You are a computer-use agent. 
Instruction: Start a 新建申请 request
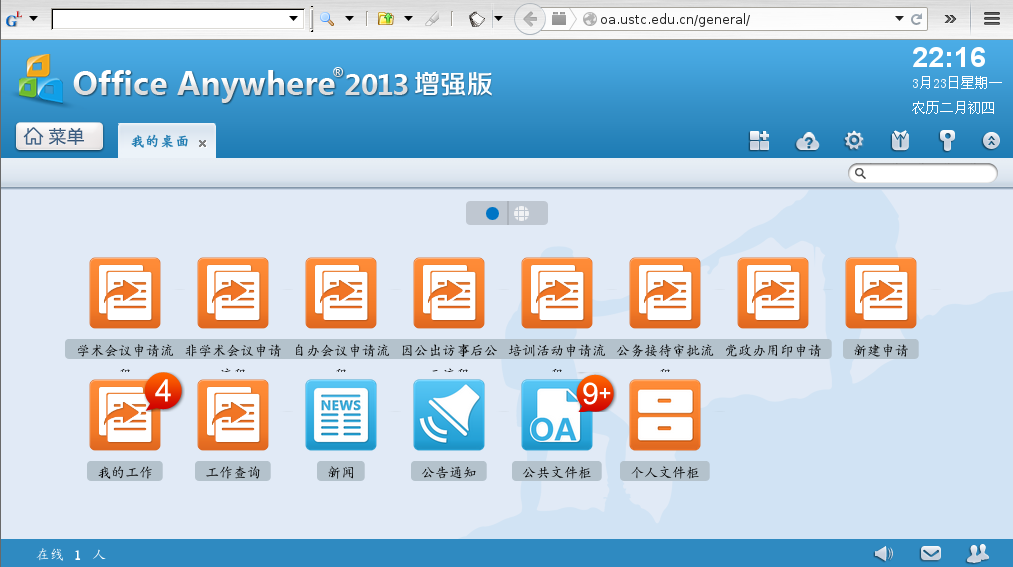(x=881, y=293)
